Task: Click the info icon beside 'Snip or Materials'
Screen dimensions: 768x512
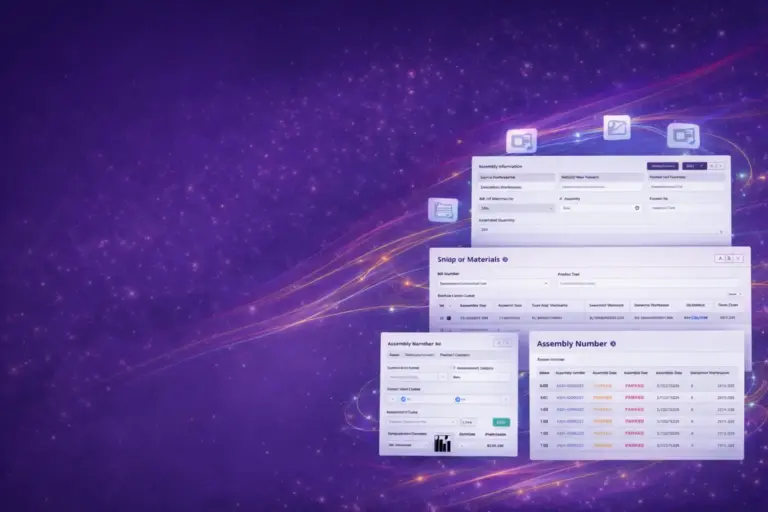Action: [x=505, y=259]
